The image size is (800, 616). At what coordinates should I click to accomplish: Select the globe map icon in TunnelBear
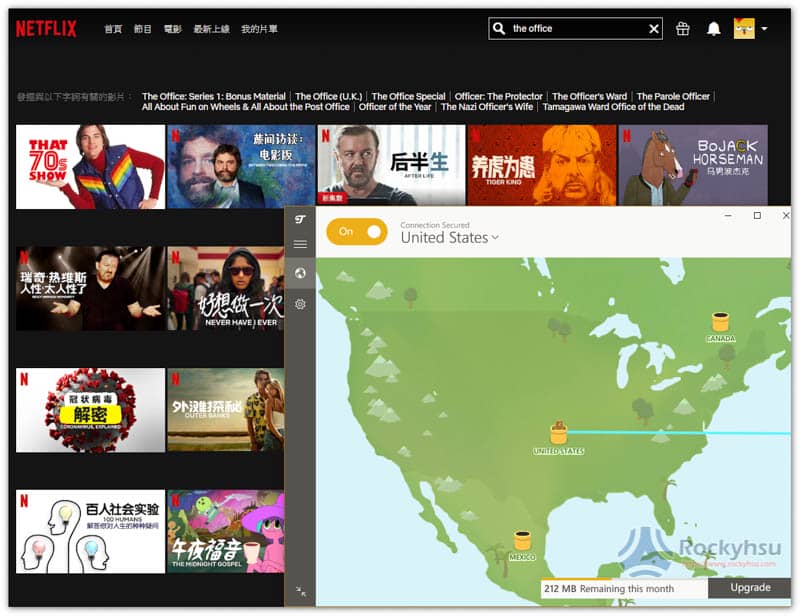(x=300, y=273)
